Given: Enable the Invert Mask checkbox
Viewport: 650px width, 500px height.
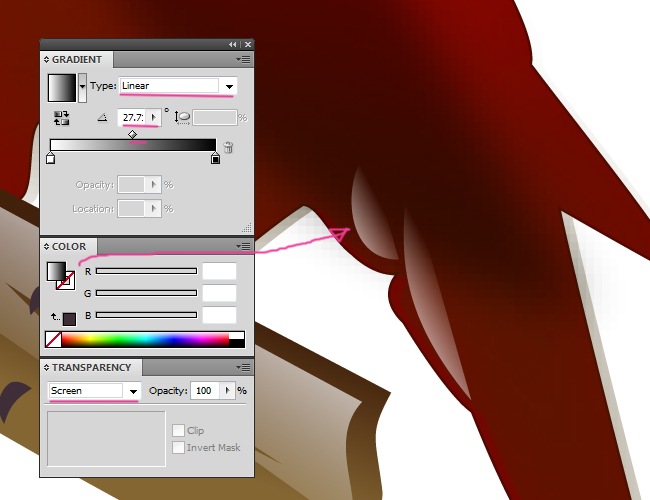Looking at the screenshot, I should pyautogui.click(x=178, y=448).
